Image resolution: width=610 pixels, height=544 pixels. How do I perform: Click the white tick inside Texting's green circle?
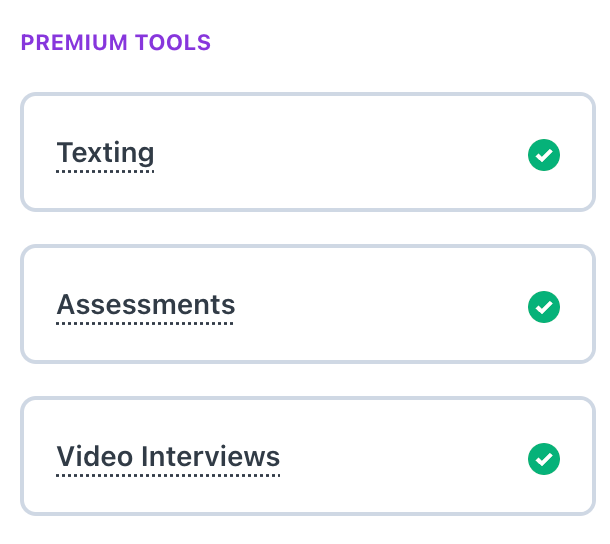[543, 155]
